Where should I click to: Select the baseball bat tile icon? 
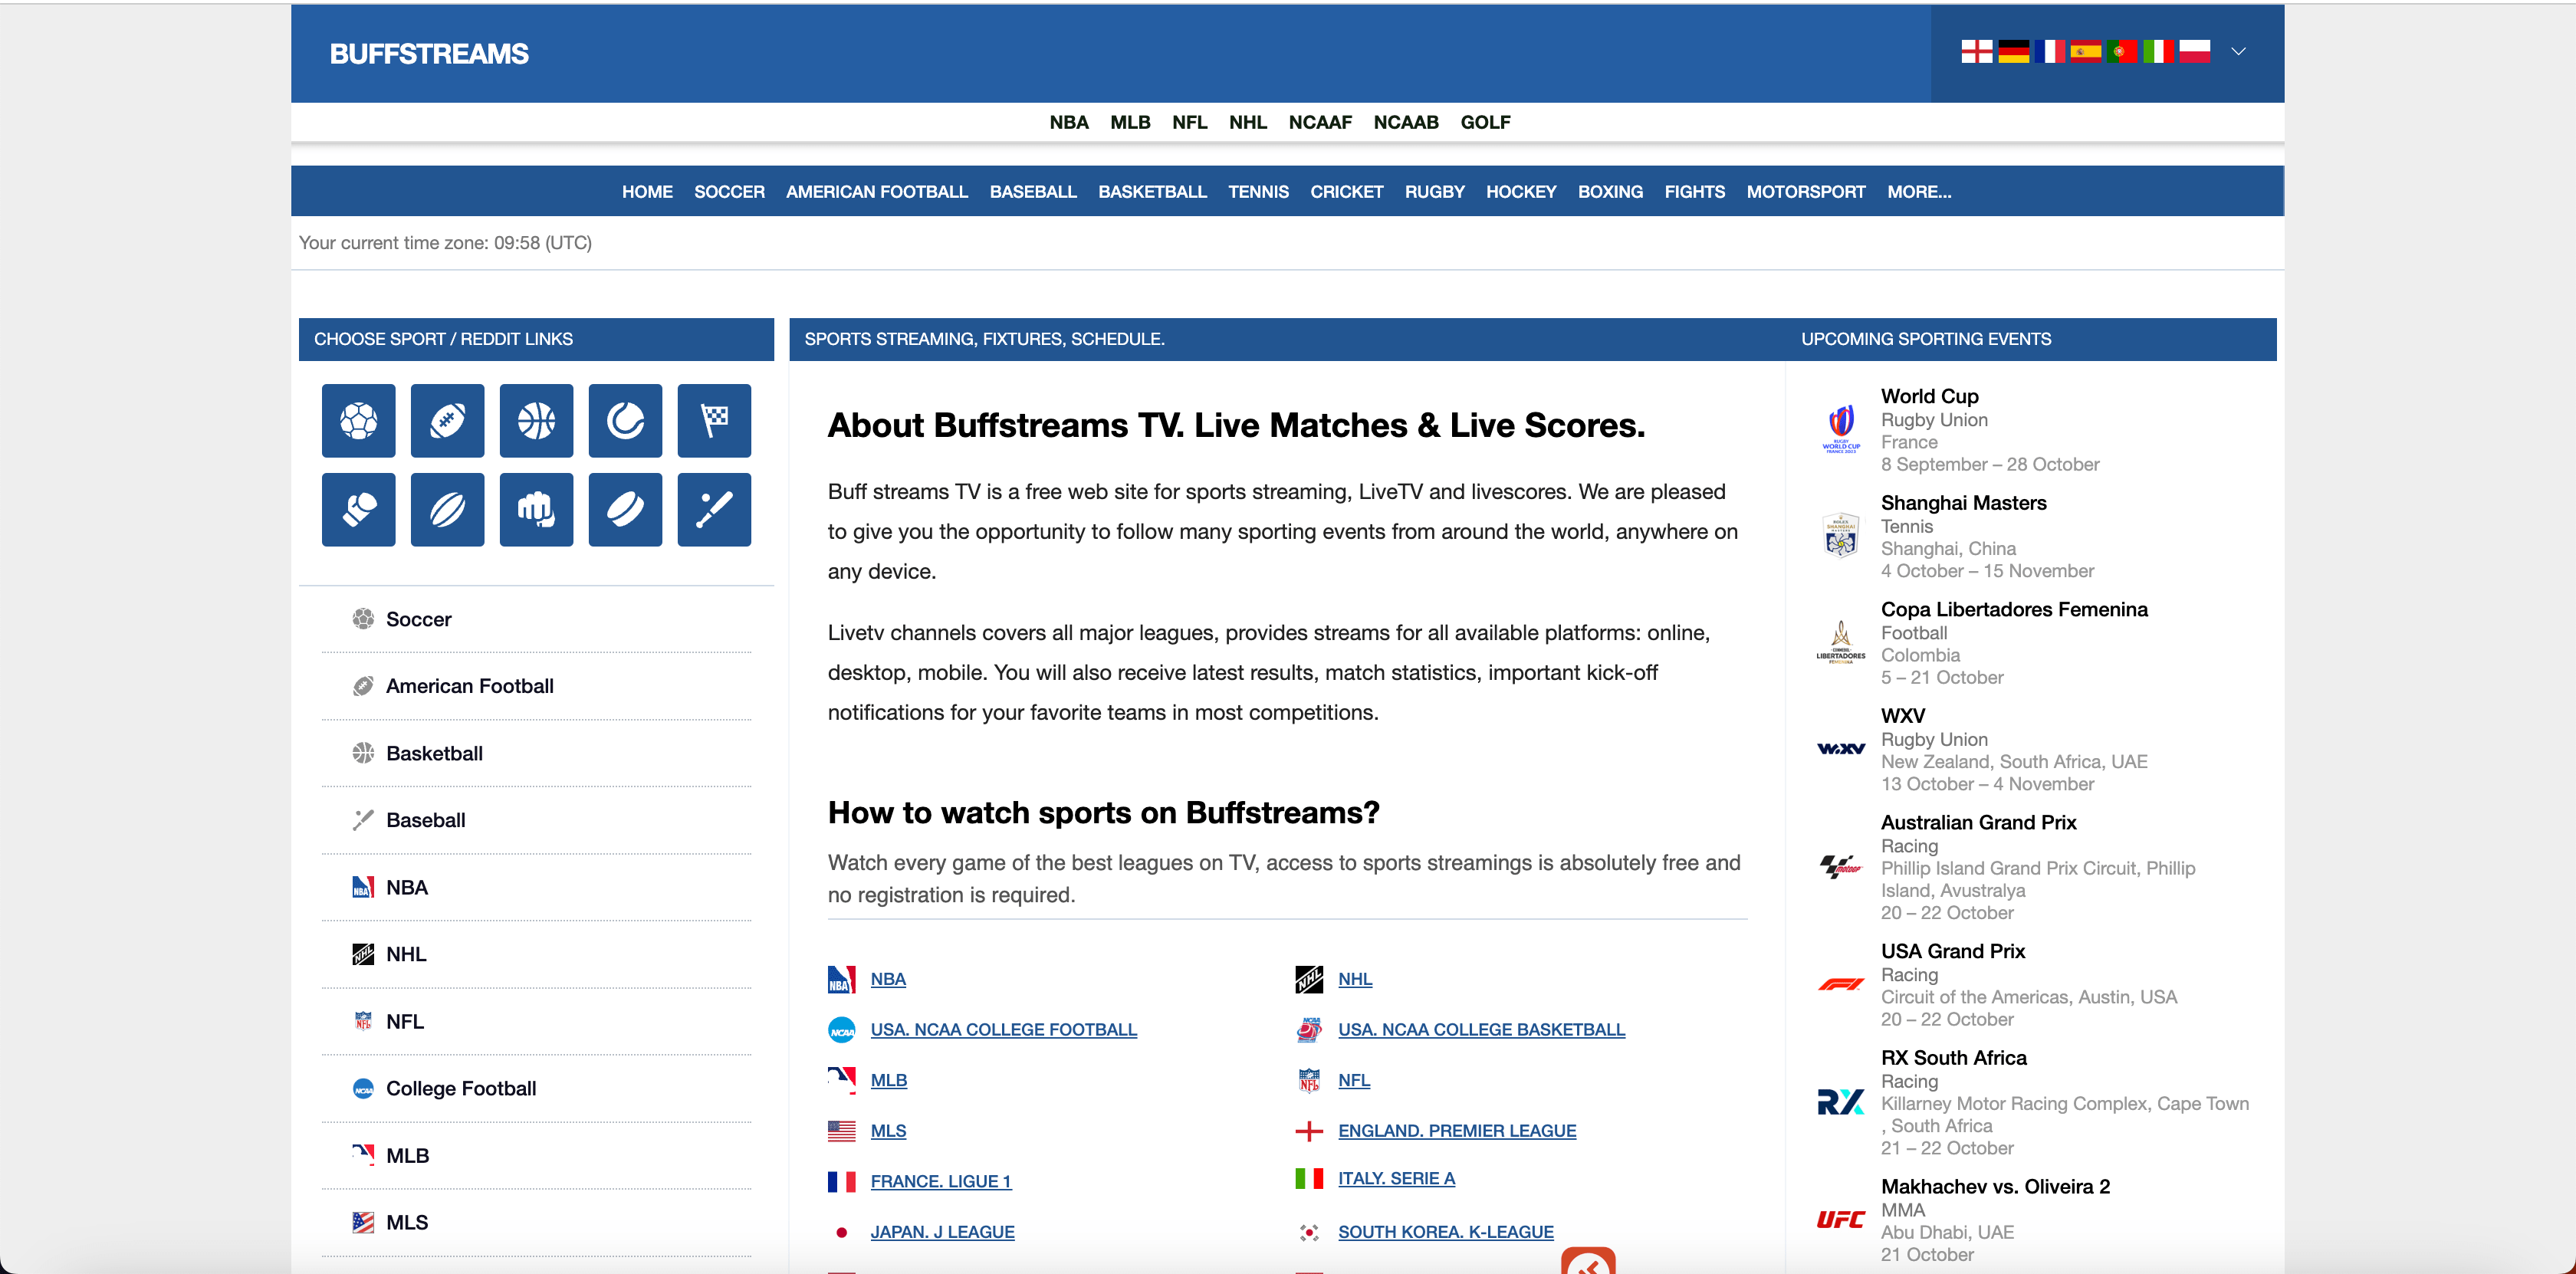[x=714, y=509]
